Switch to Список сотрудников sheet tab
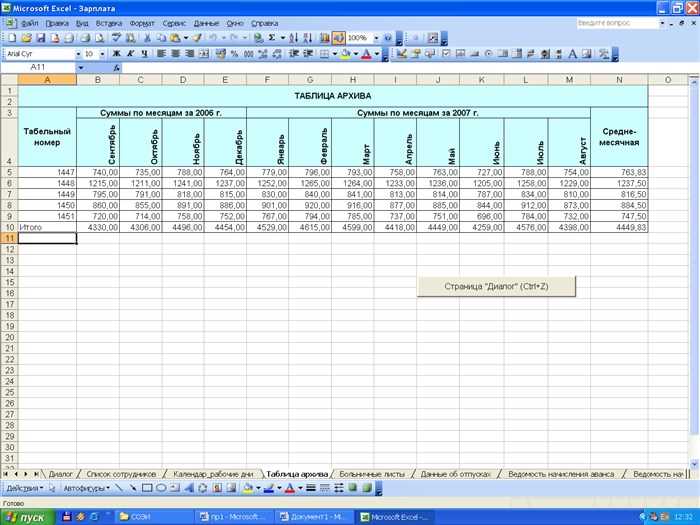Screen dimensions: 700x525 tap(121, 474)
